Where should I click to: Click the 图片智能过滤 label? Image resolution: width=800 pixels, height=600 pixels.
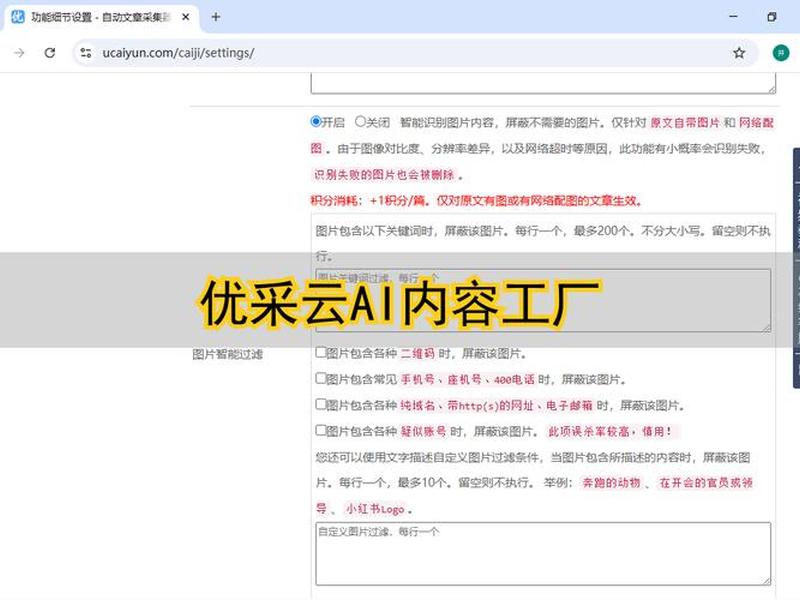[x=228, y=354]
